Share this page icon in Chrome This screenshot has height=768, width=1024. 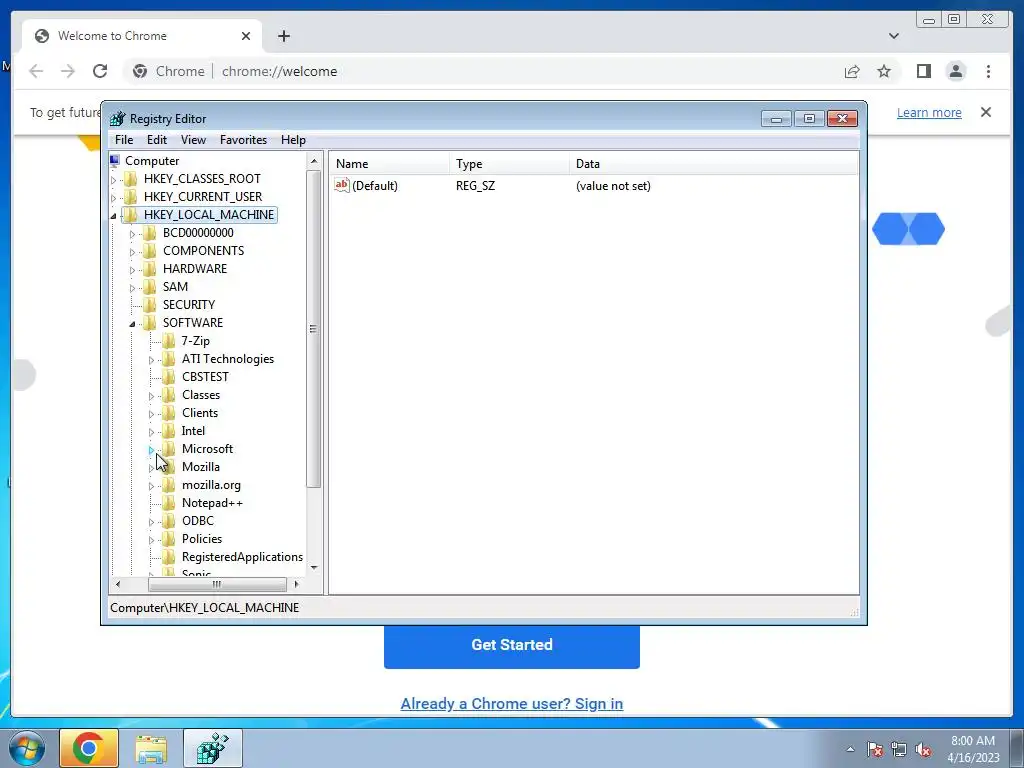coord(852,71)
